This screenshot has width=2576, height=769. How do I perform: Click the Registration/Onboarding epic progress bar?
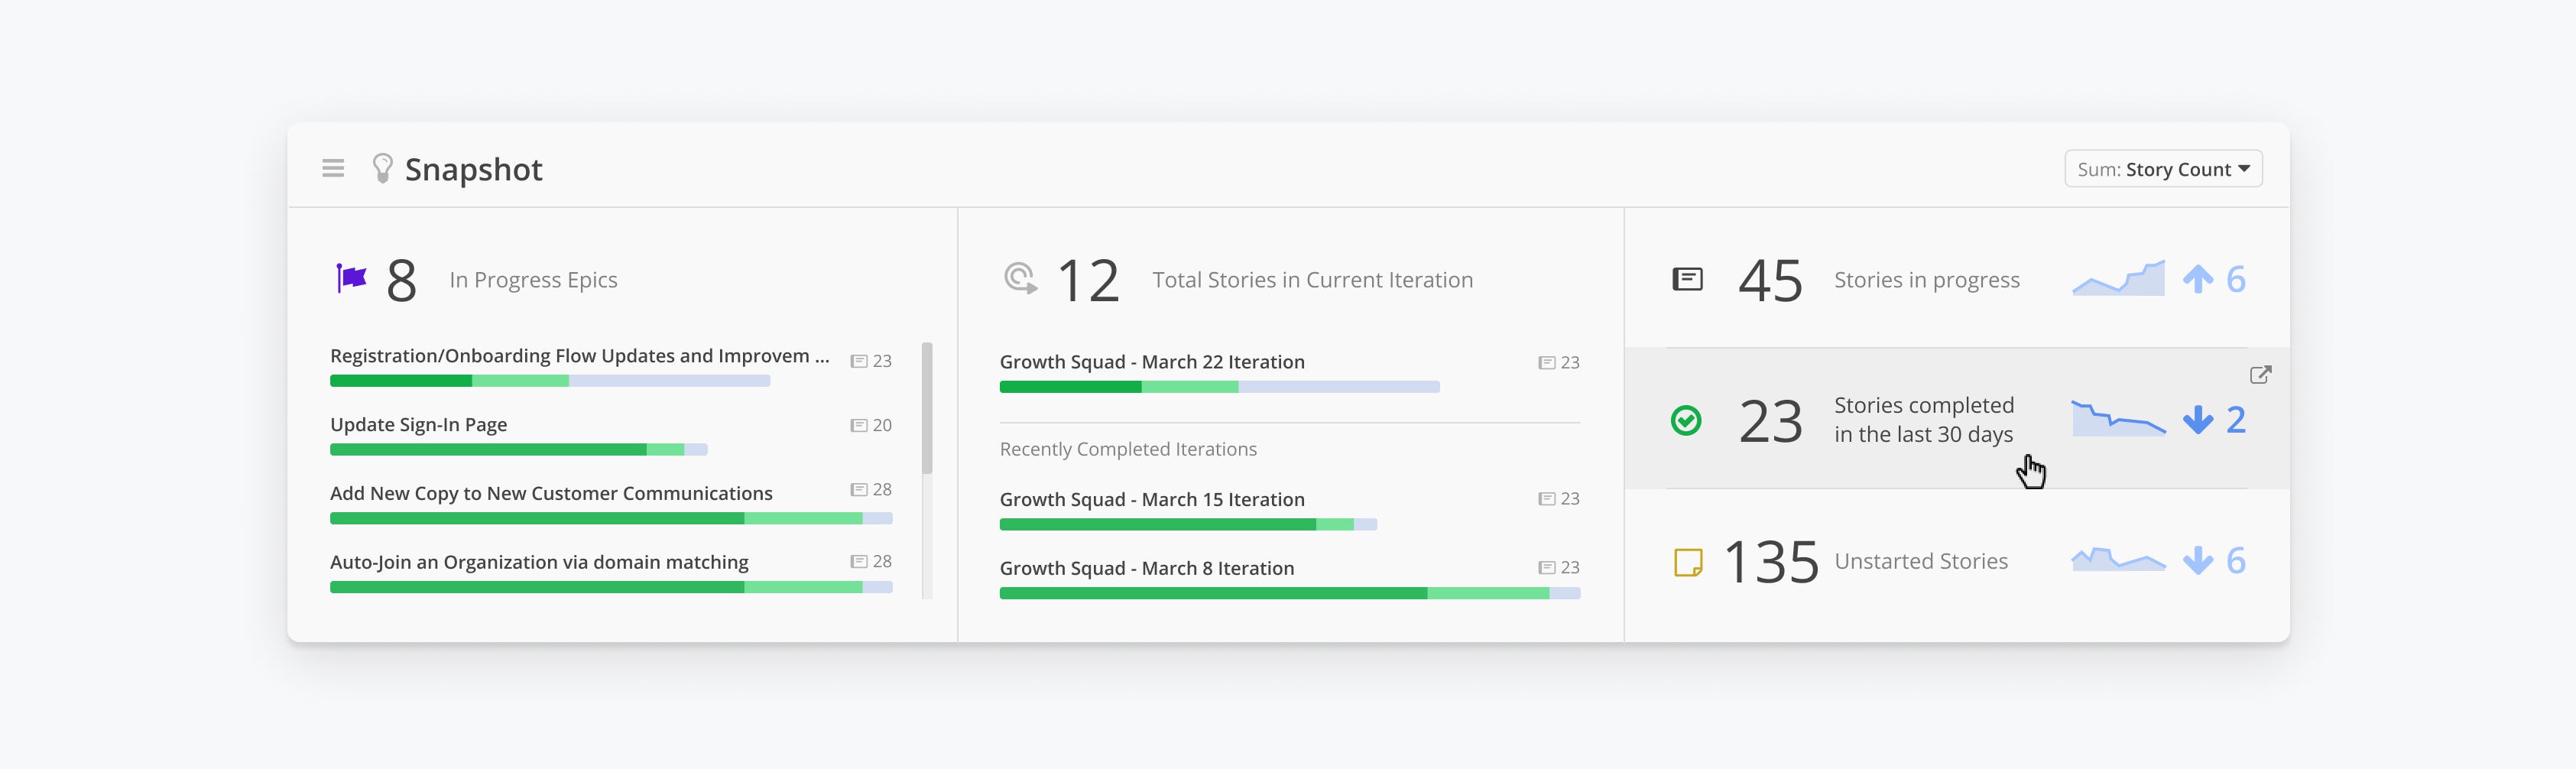(550, 381)
